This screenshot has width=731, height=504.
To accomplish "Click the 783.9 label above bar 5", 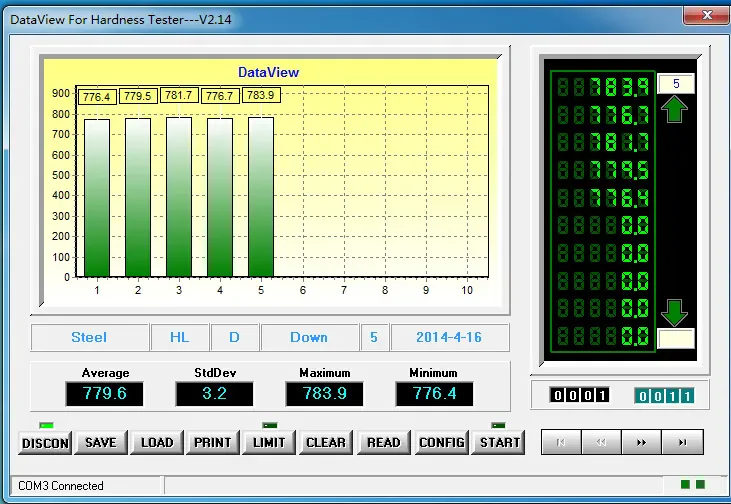I will tap(261, 95).
